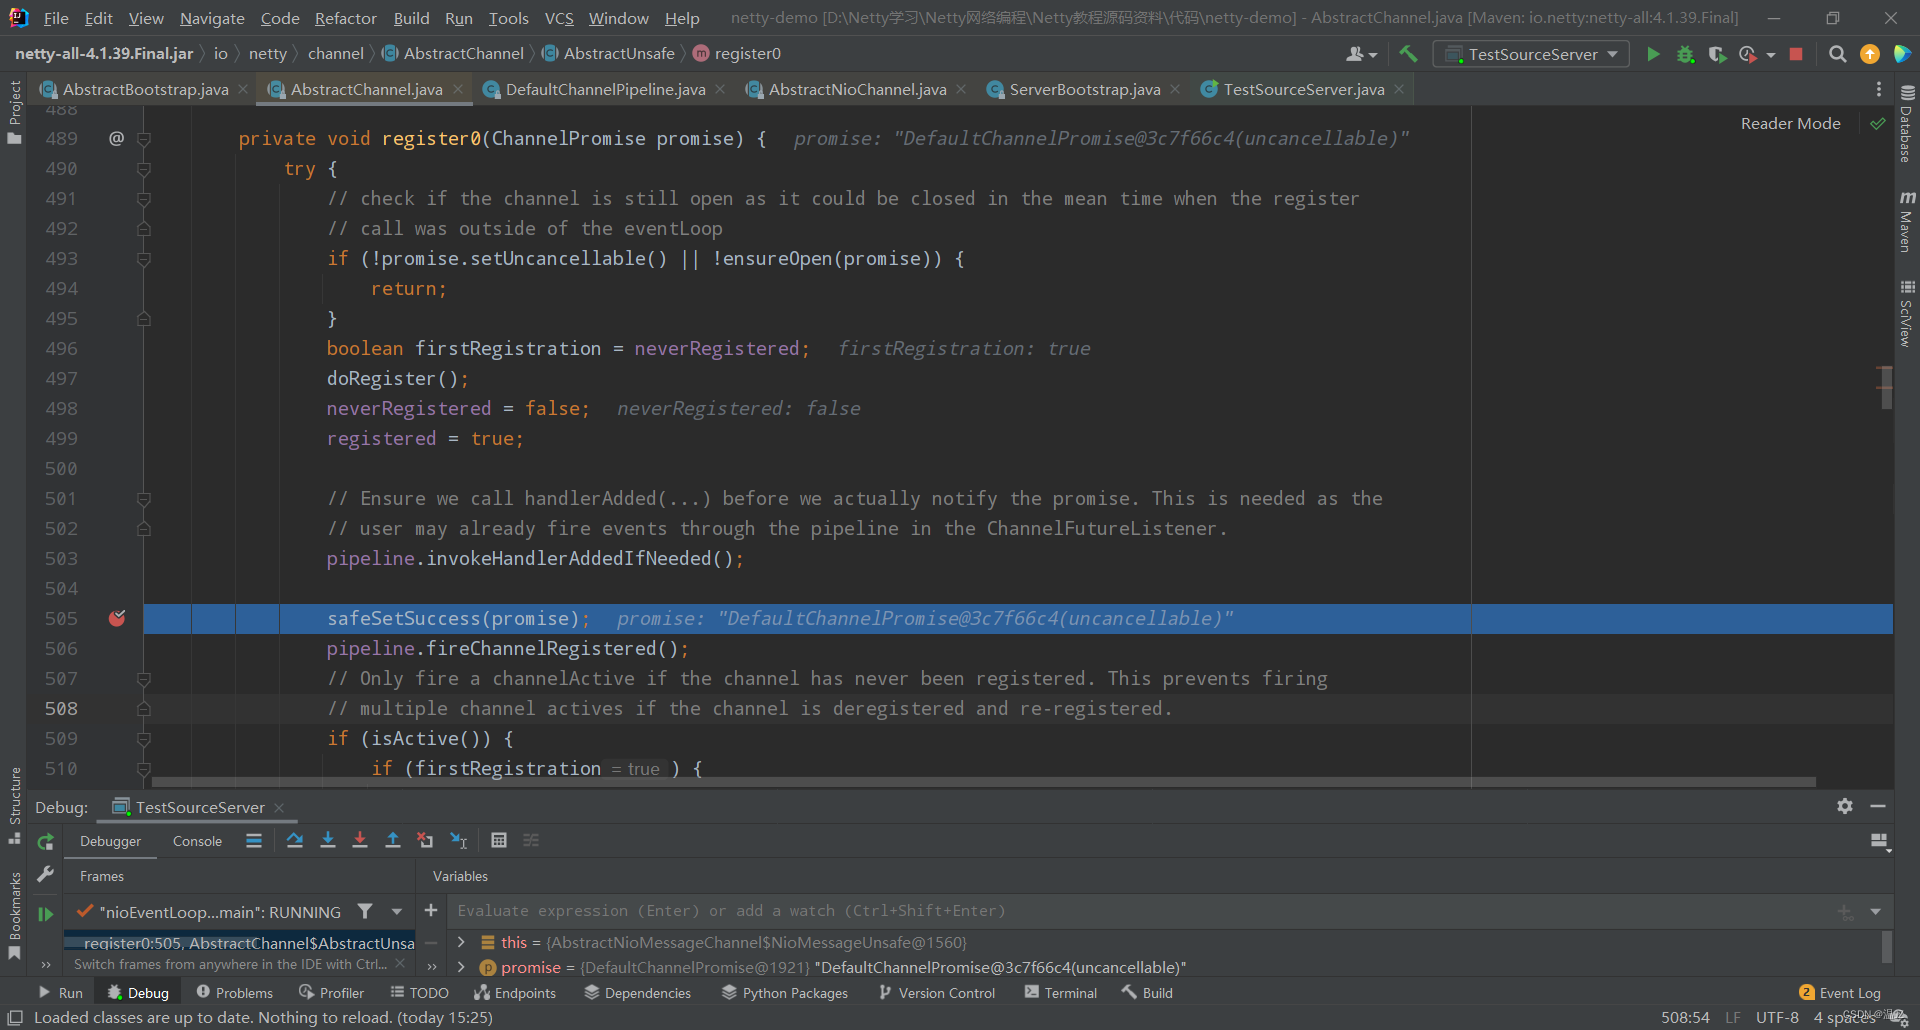
Task: Click Show Execution Point icon
Action: point(254,840)
